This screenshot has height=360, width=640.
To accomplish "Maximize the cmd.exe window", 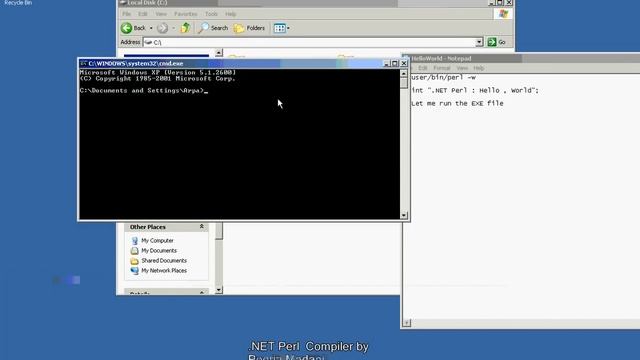I will click(x=395, y=63).
